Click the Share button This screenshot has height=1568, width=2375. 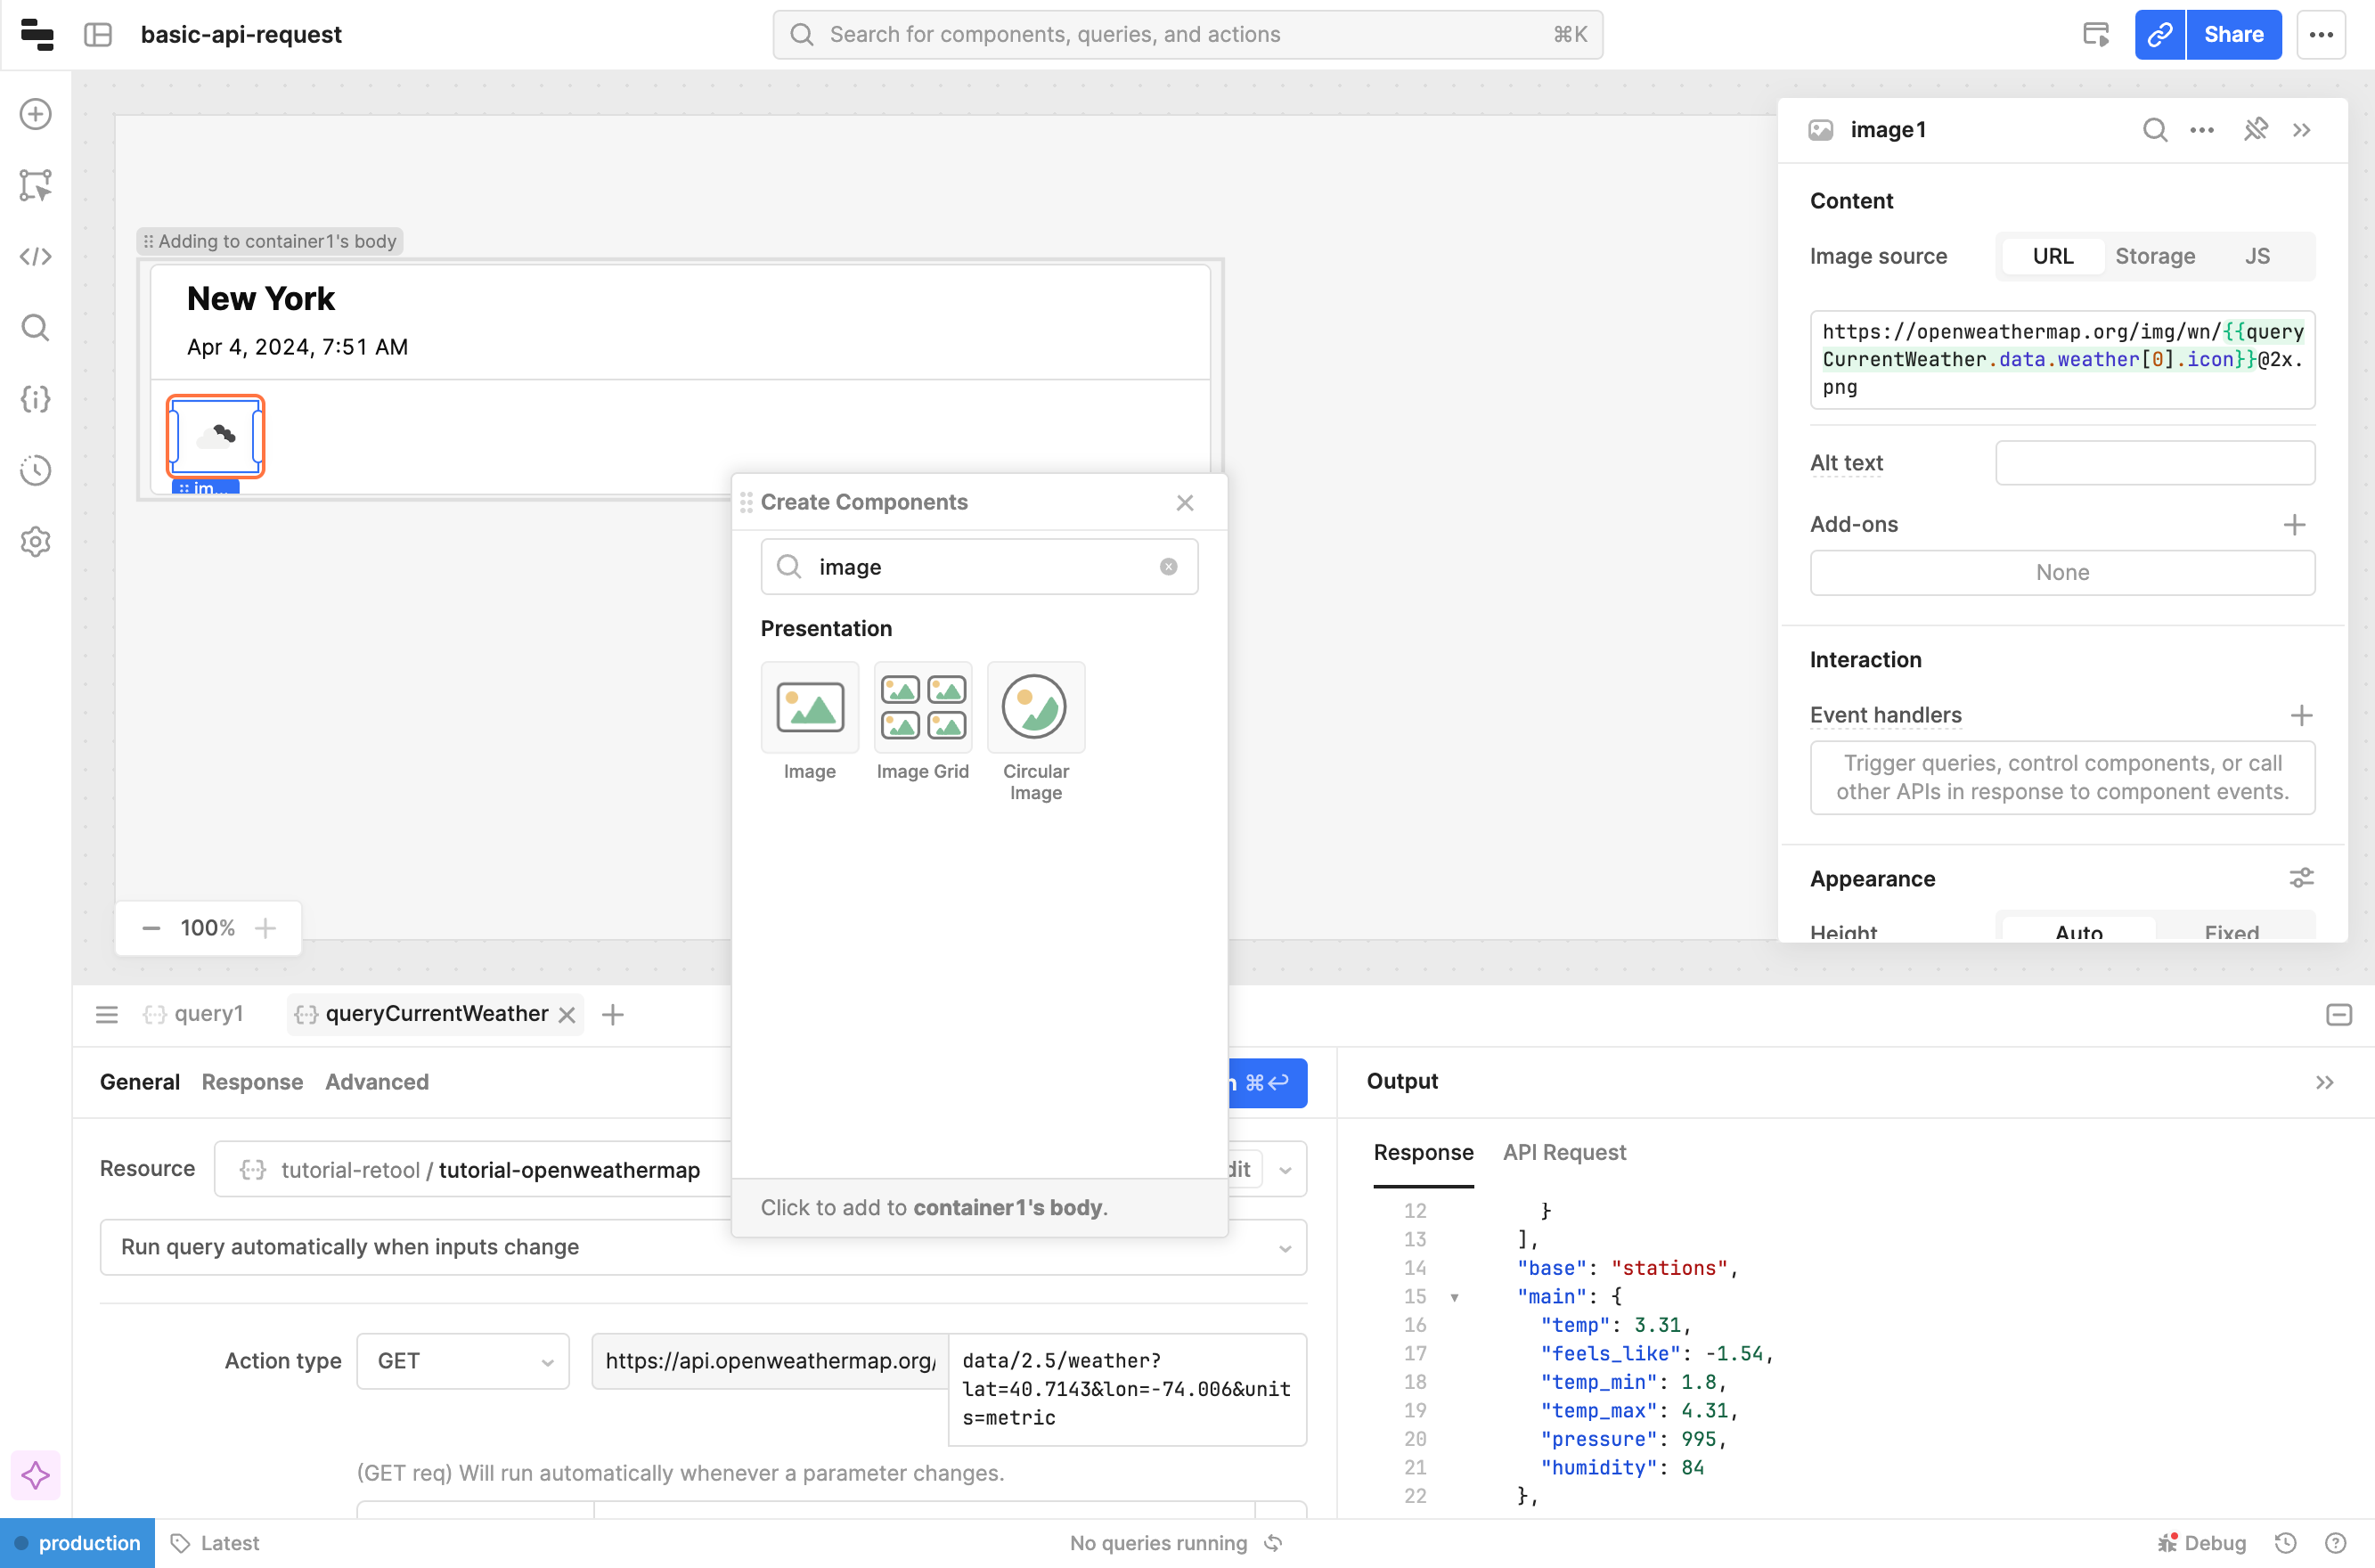2233,35
